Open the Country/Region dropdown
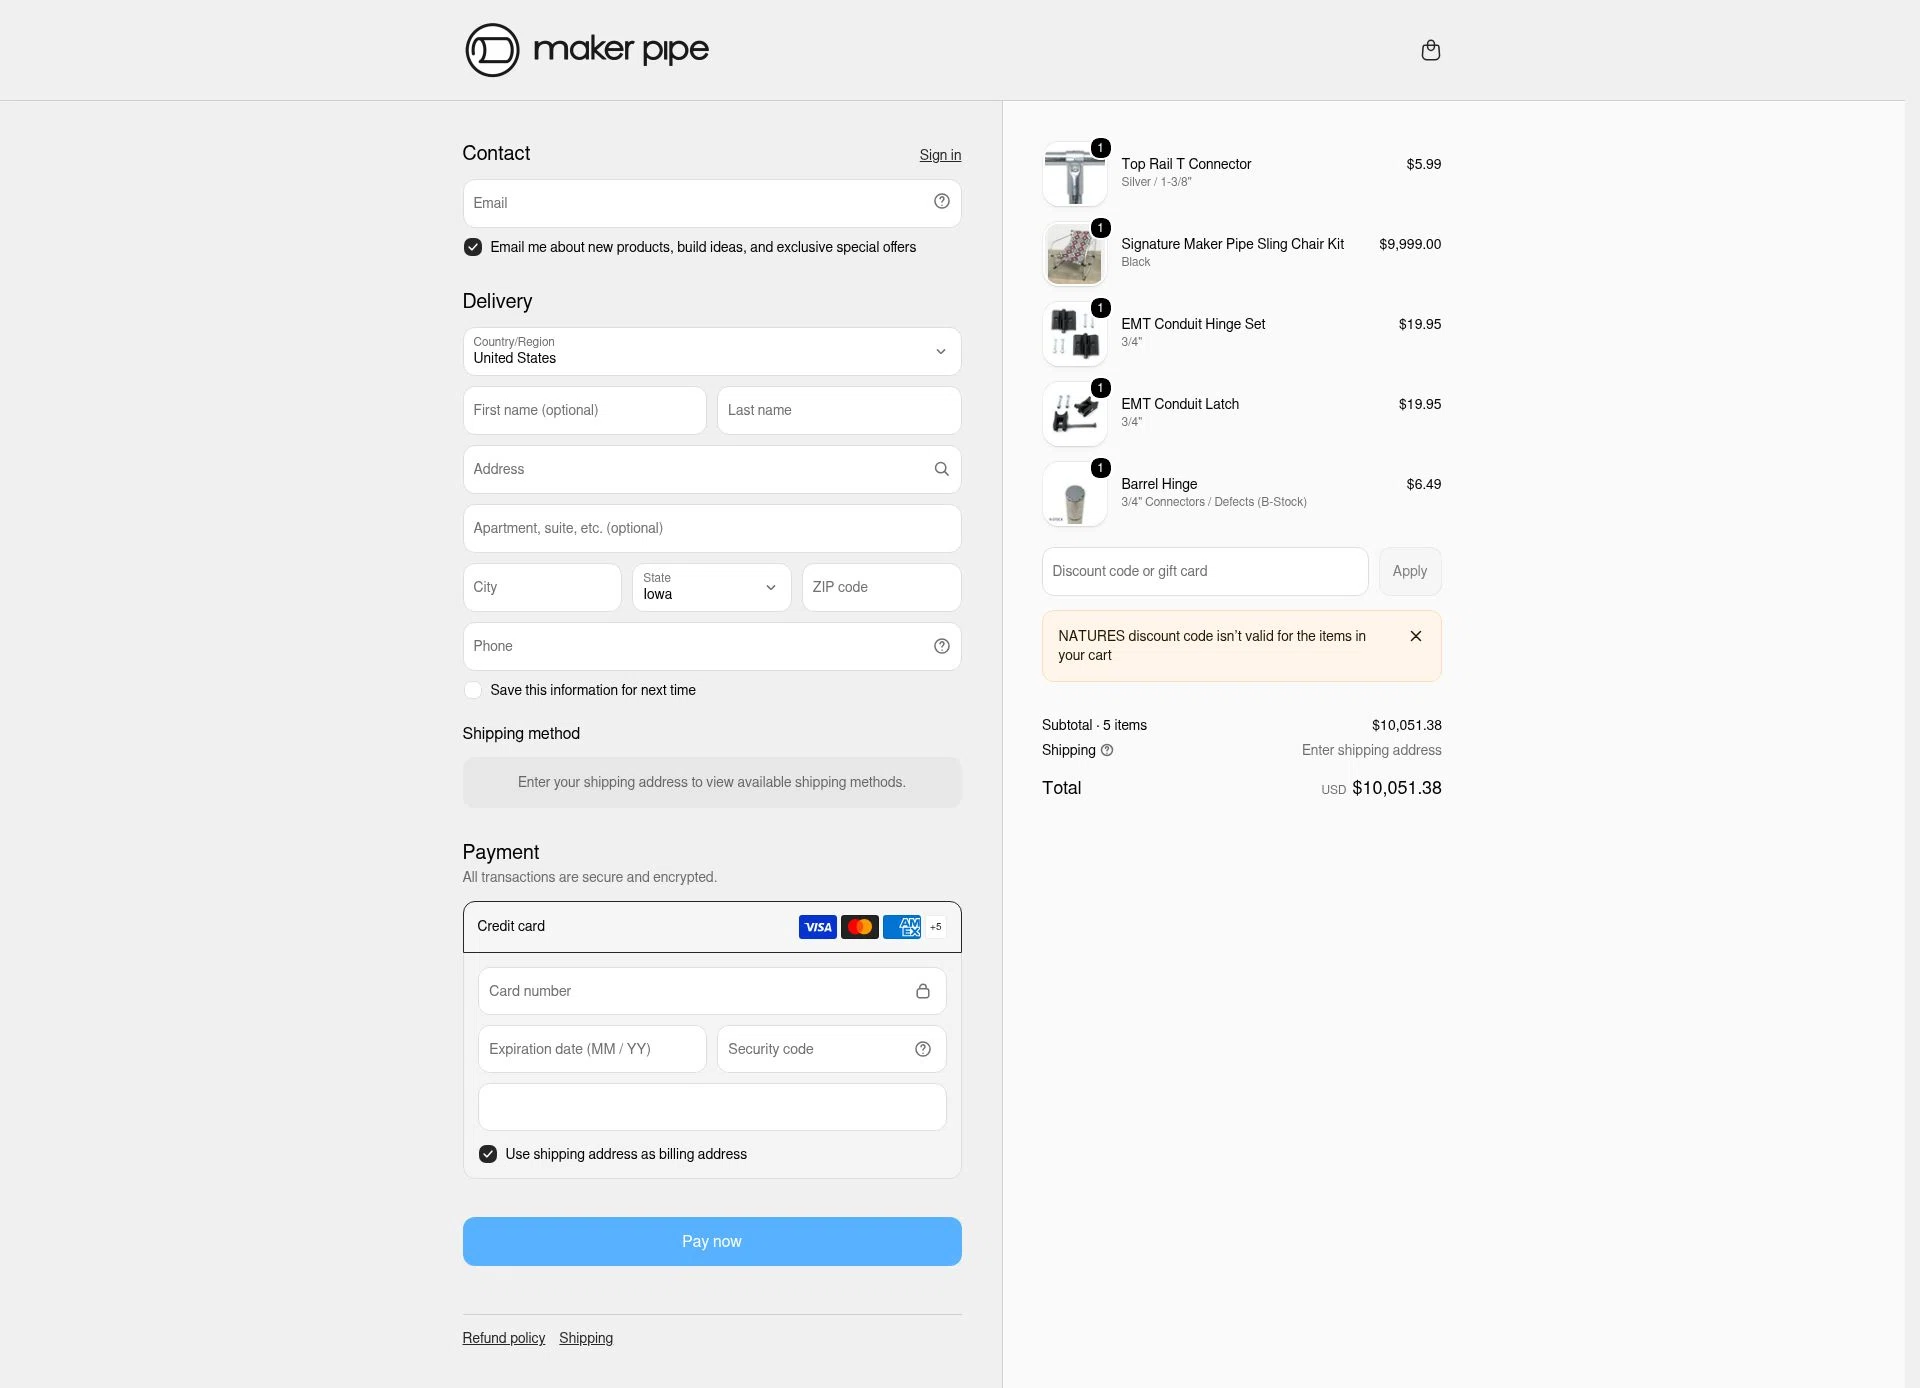The width and height of the screenshot is (1920, 1388). tap(712, 352)
